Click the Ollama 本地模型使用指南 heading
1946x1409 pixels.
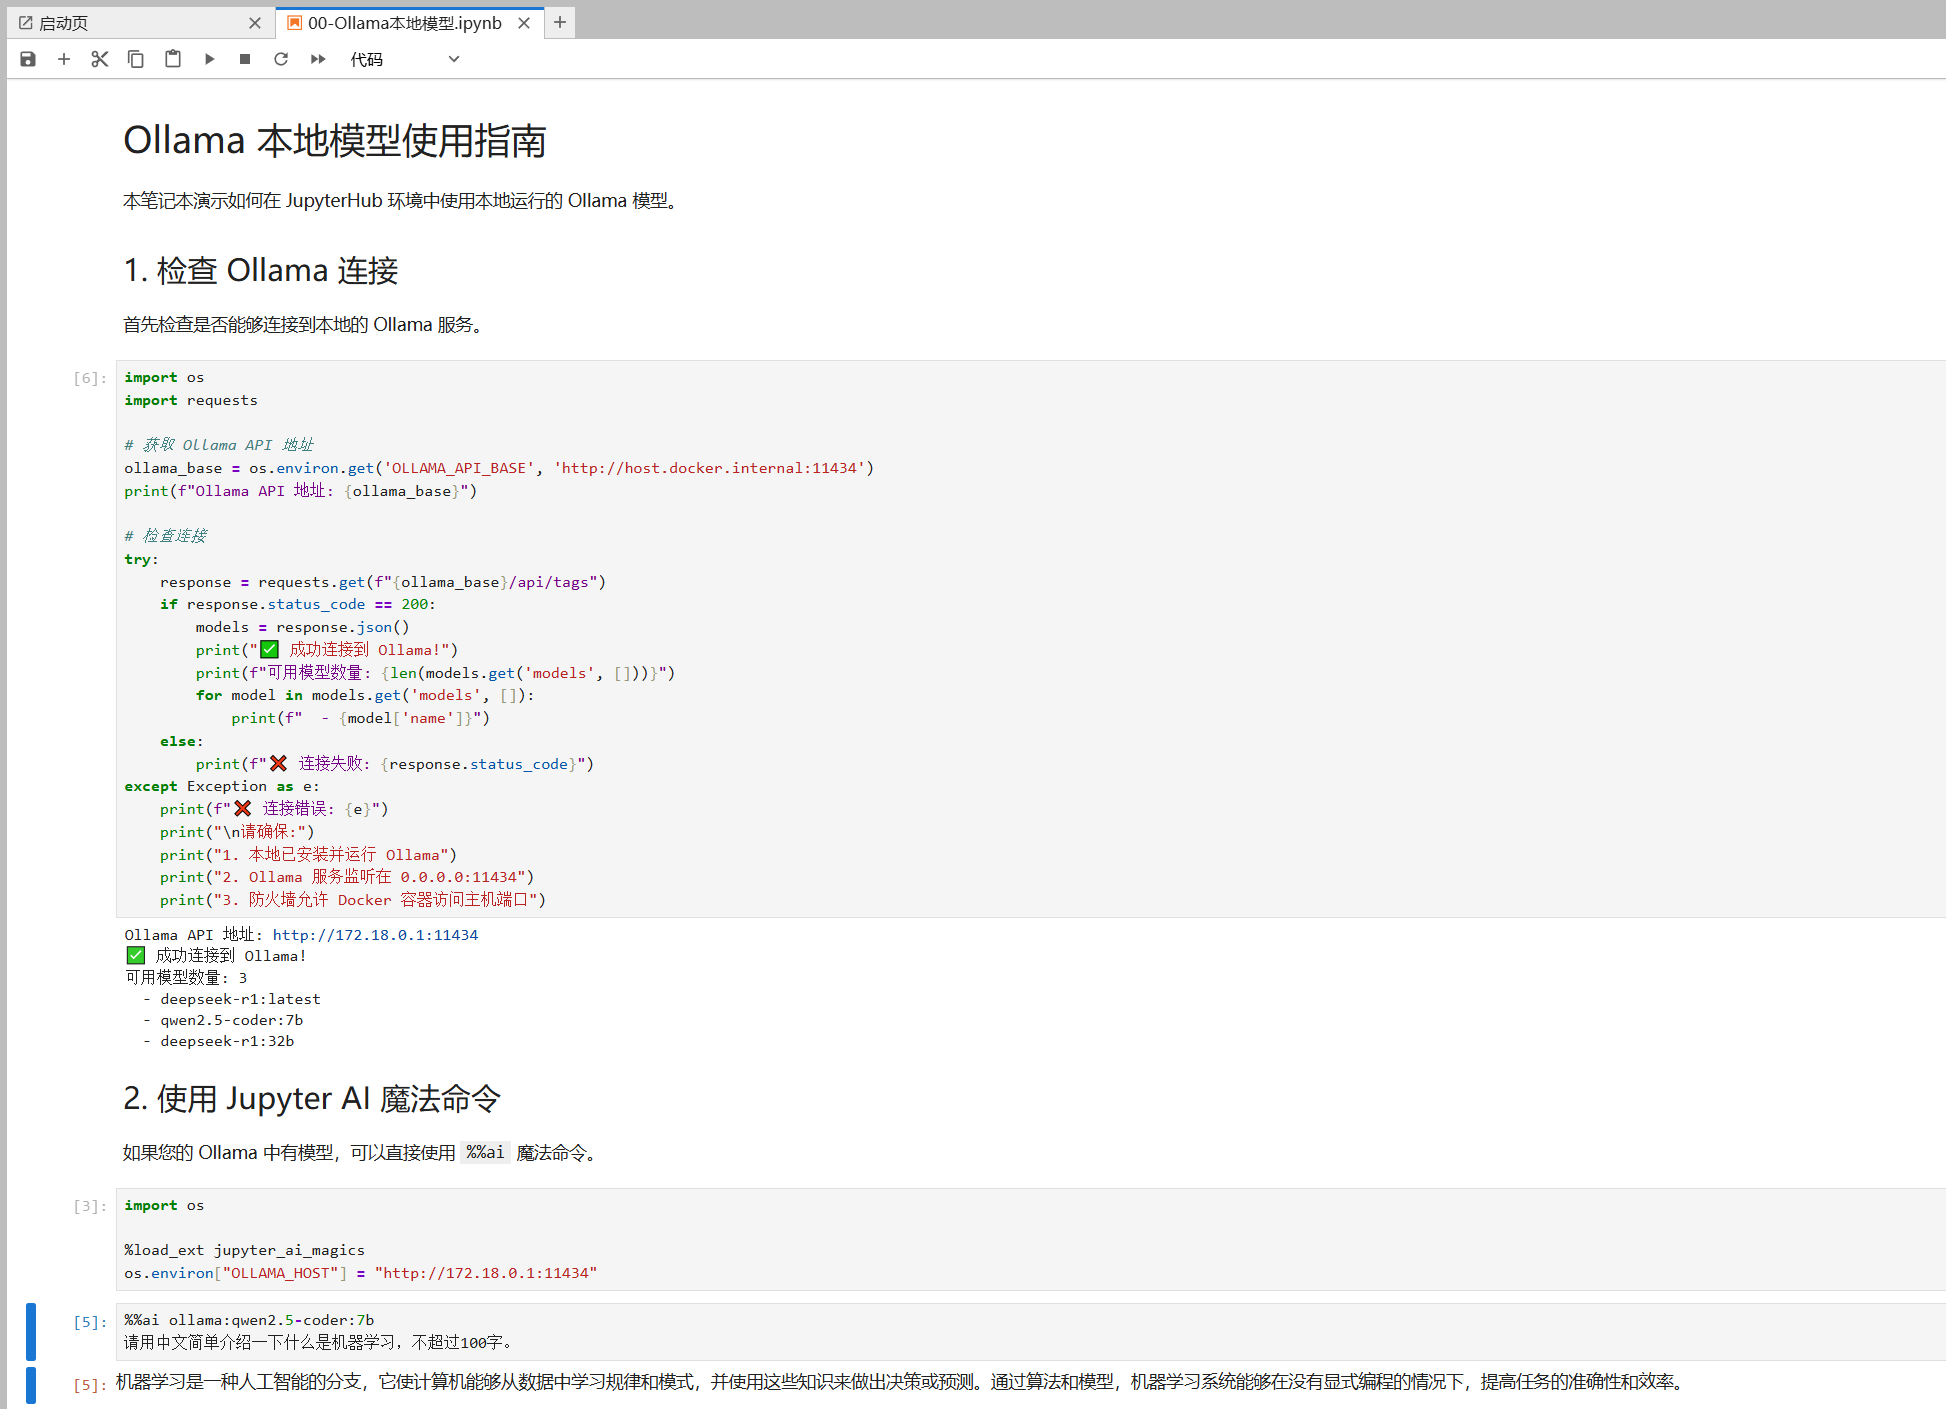tap(335, 141)
